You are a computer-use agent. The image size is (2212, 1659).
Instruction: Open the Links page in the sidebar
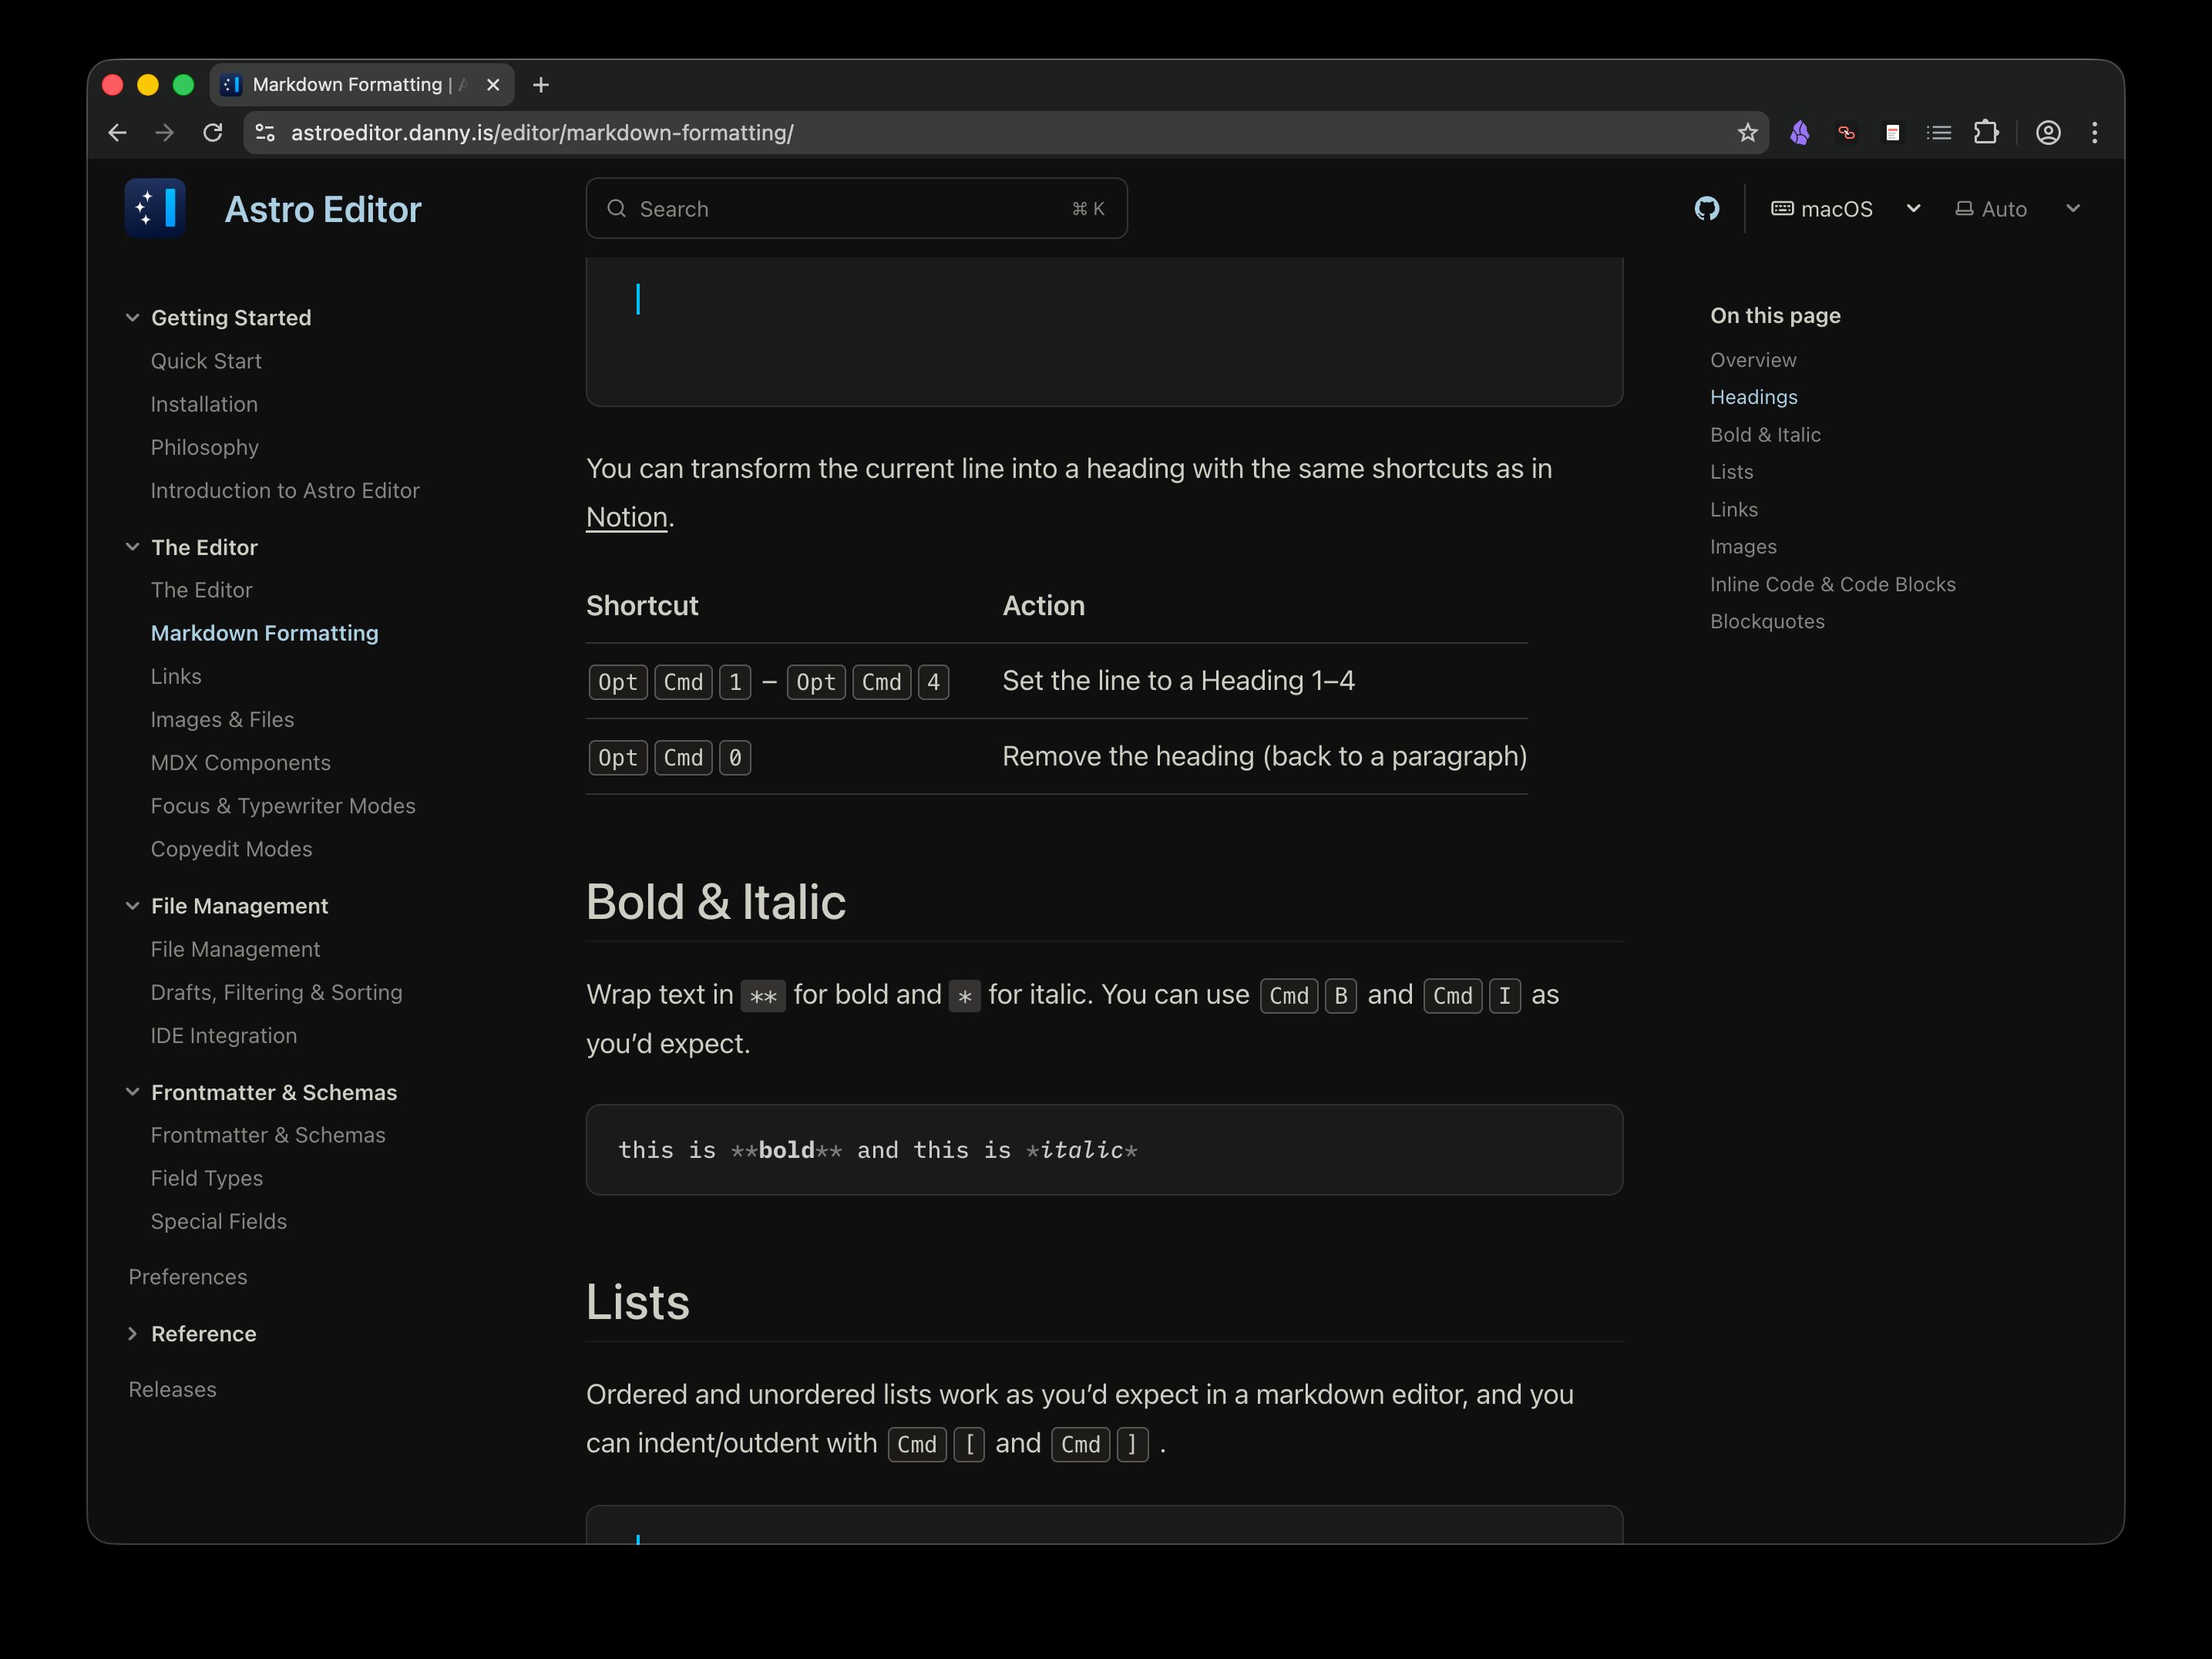[176, 676]
